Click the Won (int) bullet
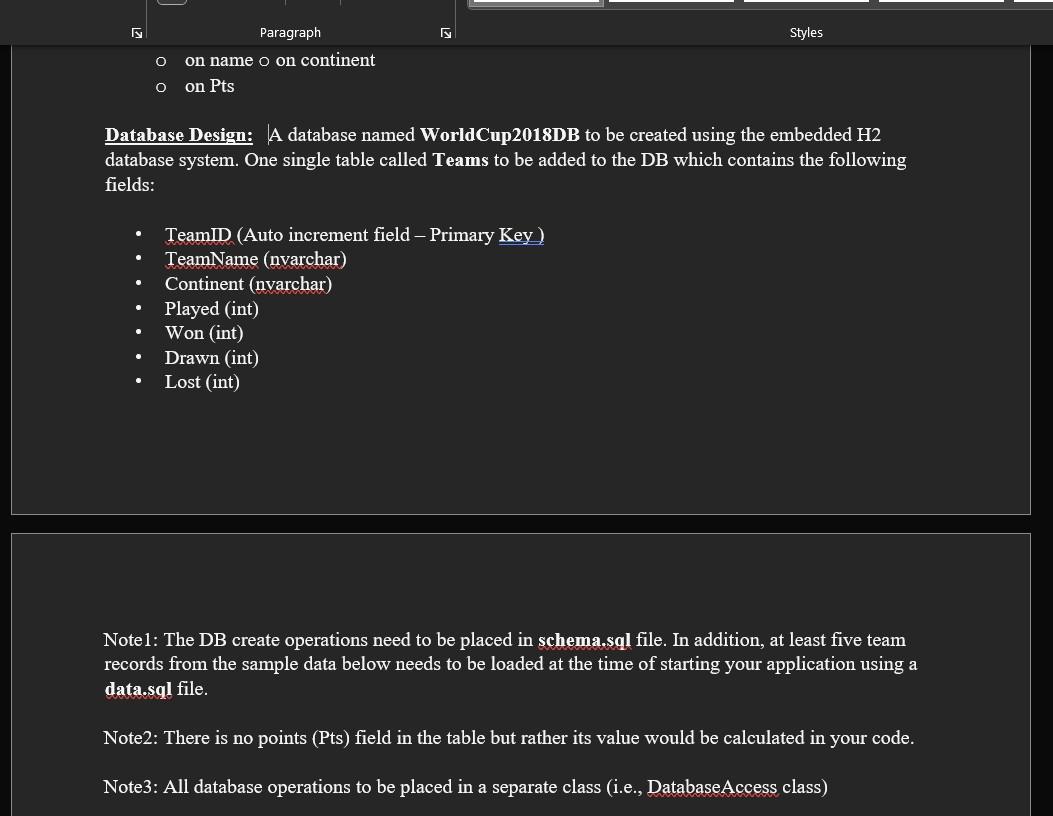The width and height of the screenshot is (1053, 816). [204, 332]
